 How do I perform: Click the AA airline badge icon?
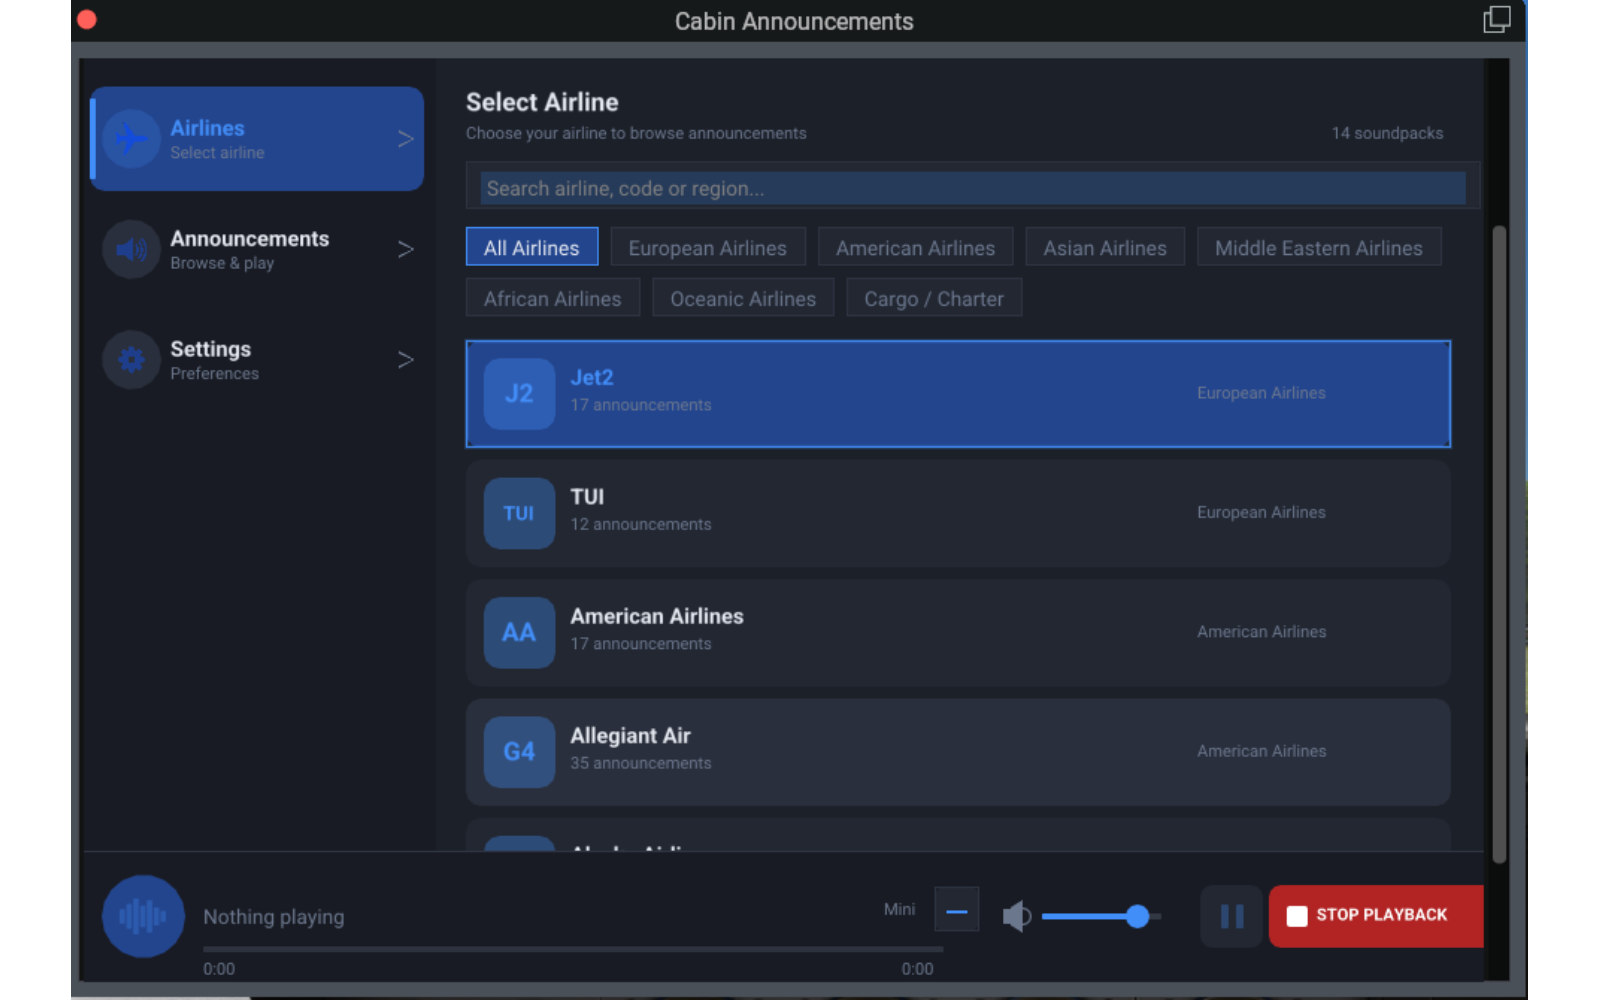point(519,632)
